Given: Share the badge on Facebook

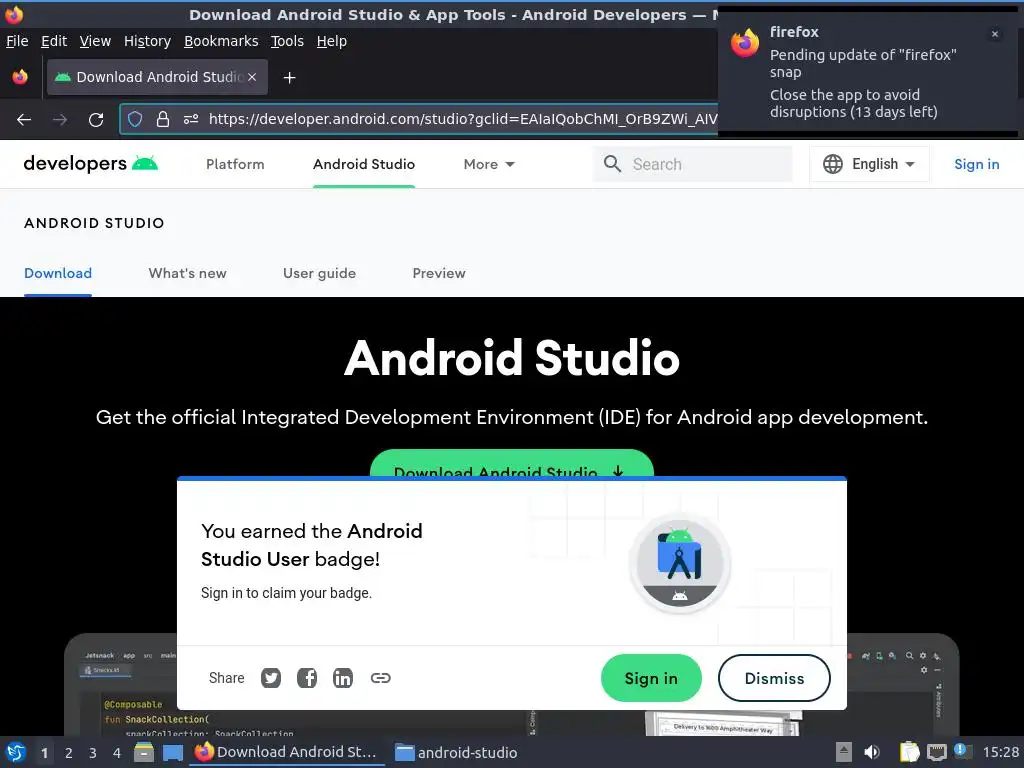Looking at the screenshot, I should coord(307,679).
